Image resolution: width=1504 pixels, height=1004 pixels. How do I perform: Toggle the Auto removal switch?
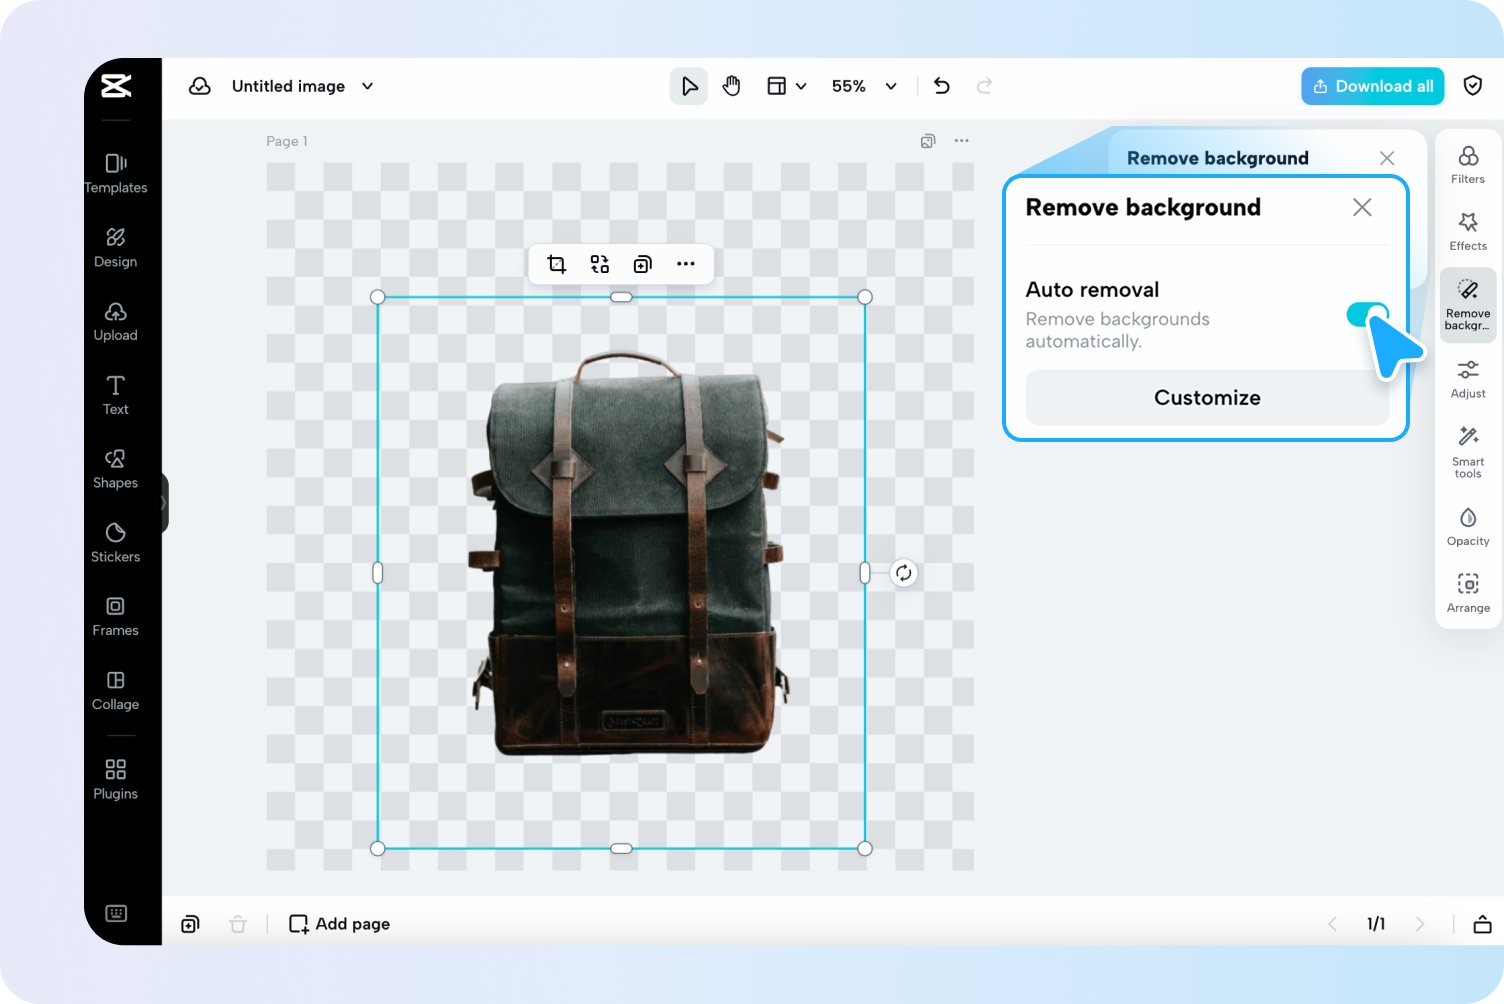click(x=1366, y=315)
